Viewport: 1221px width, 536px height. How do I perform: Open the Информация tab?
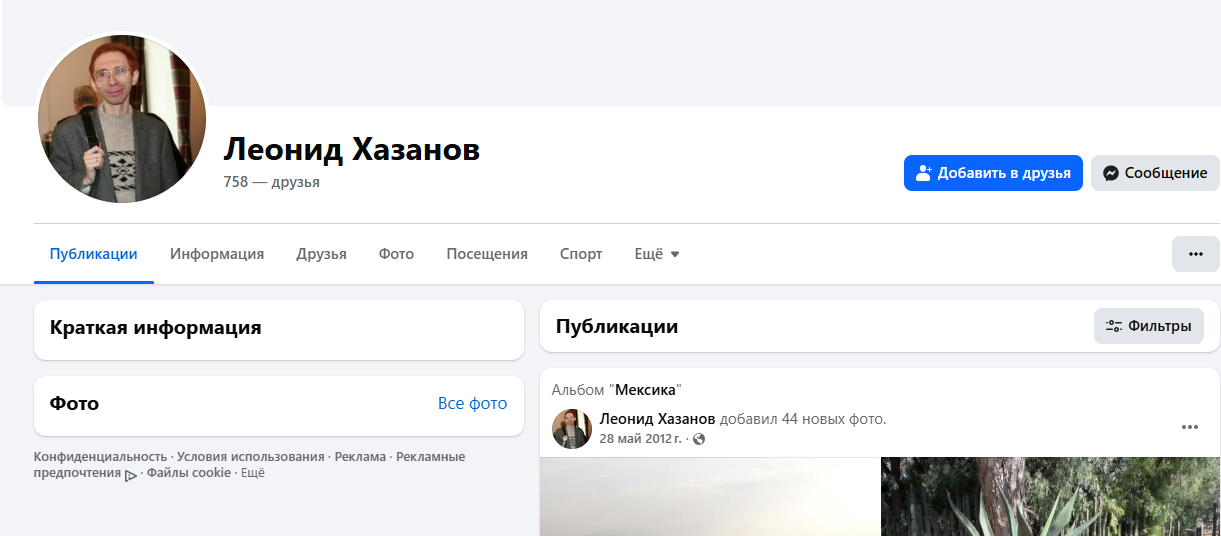click(217, 254)
